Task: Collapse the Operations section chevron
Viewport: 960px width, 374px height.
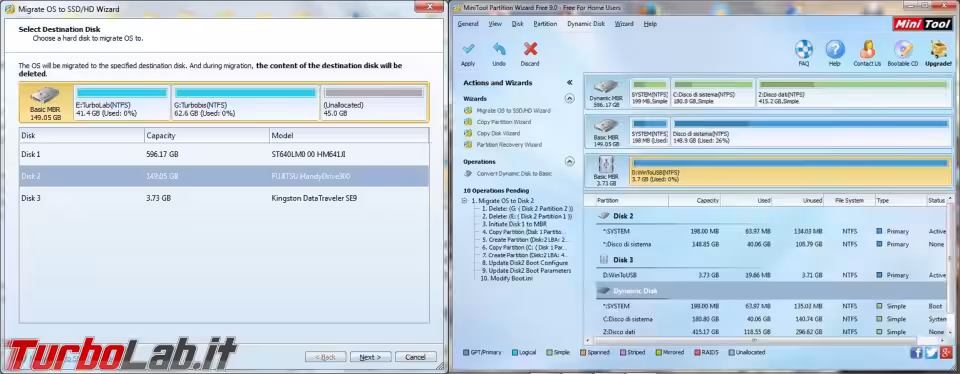Action: [x=569, y=162]
